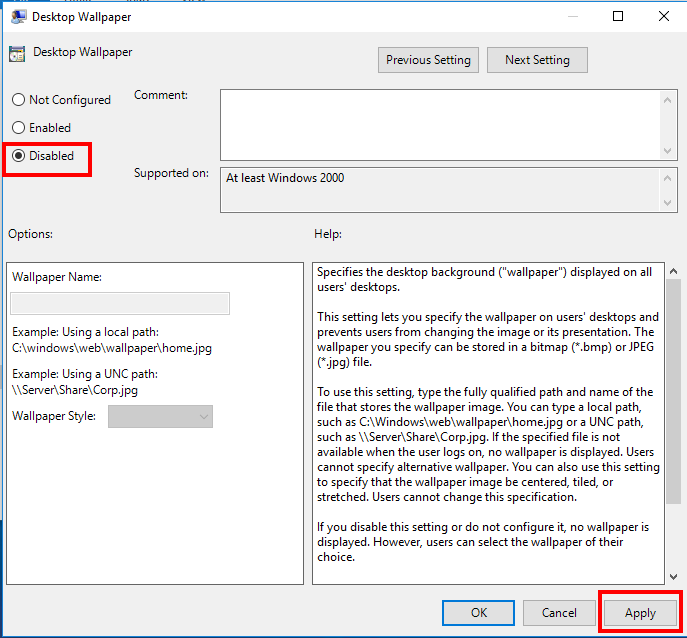
Task: Click the Supported on box scroll down arrow
Action: [667, 202]
